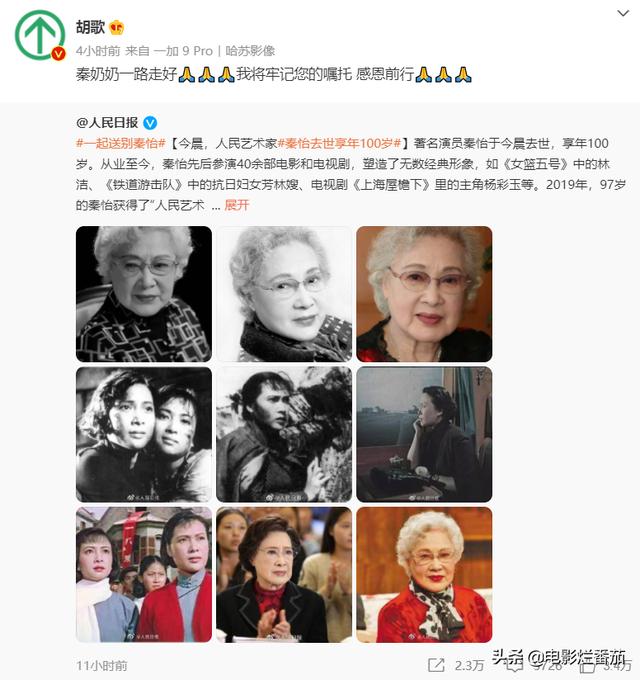Expand full text via 展开 link
This screenshot has width=640, height=680.
pyautogui.click(x=236, y=205)
